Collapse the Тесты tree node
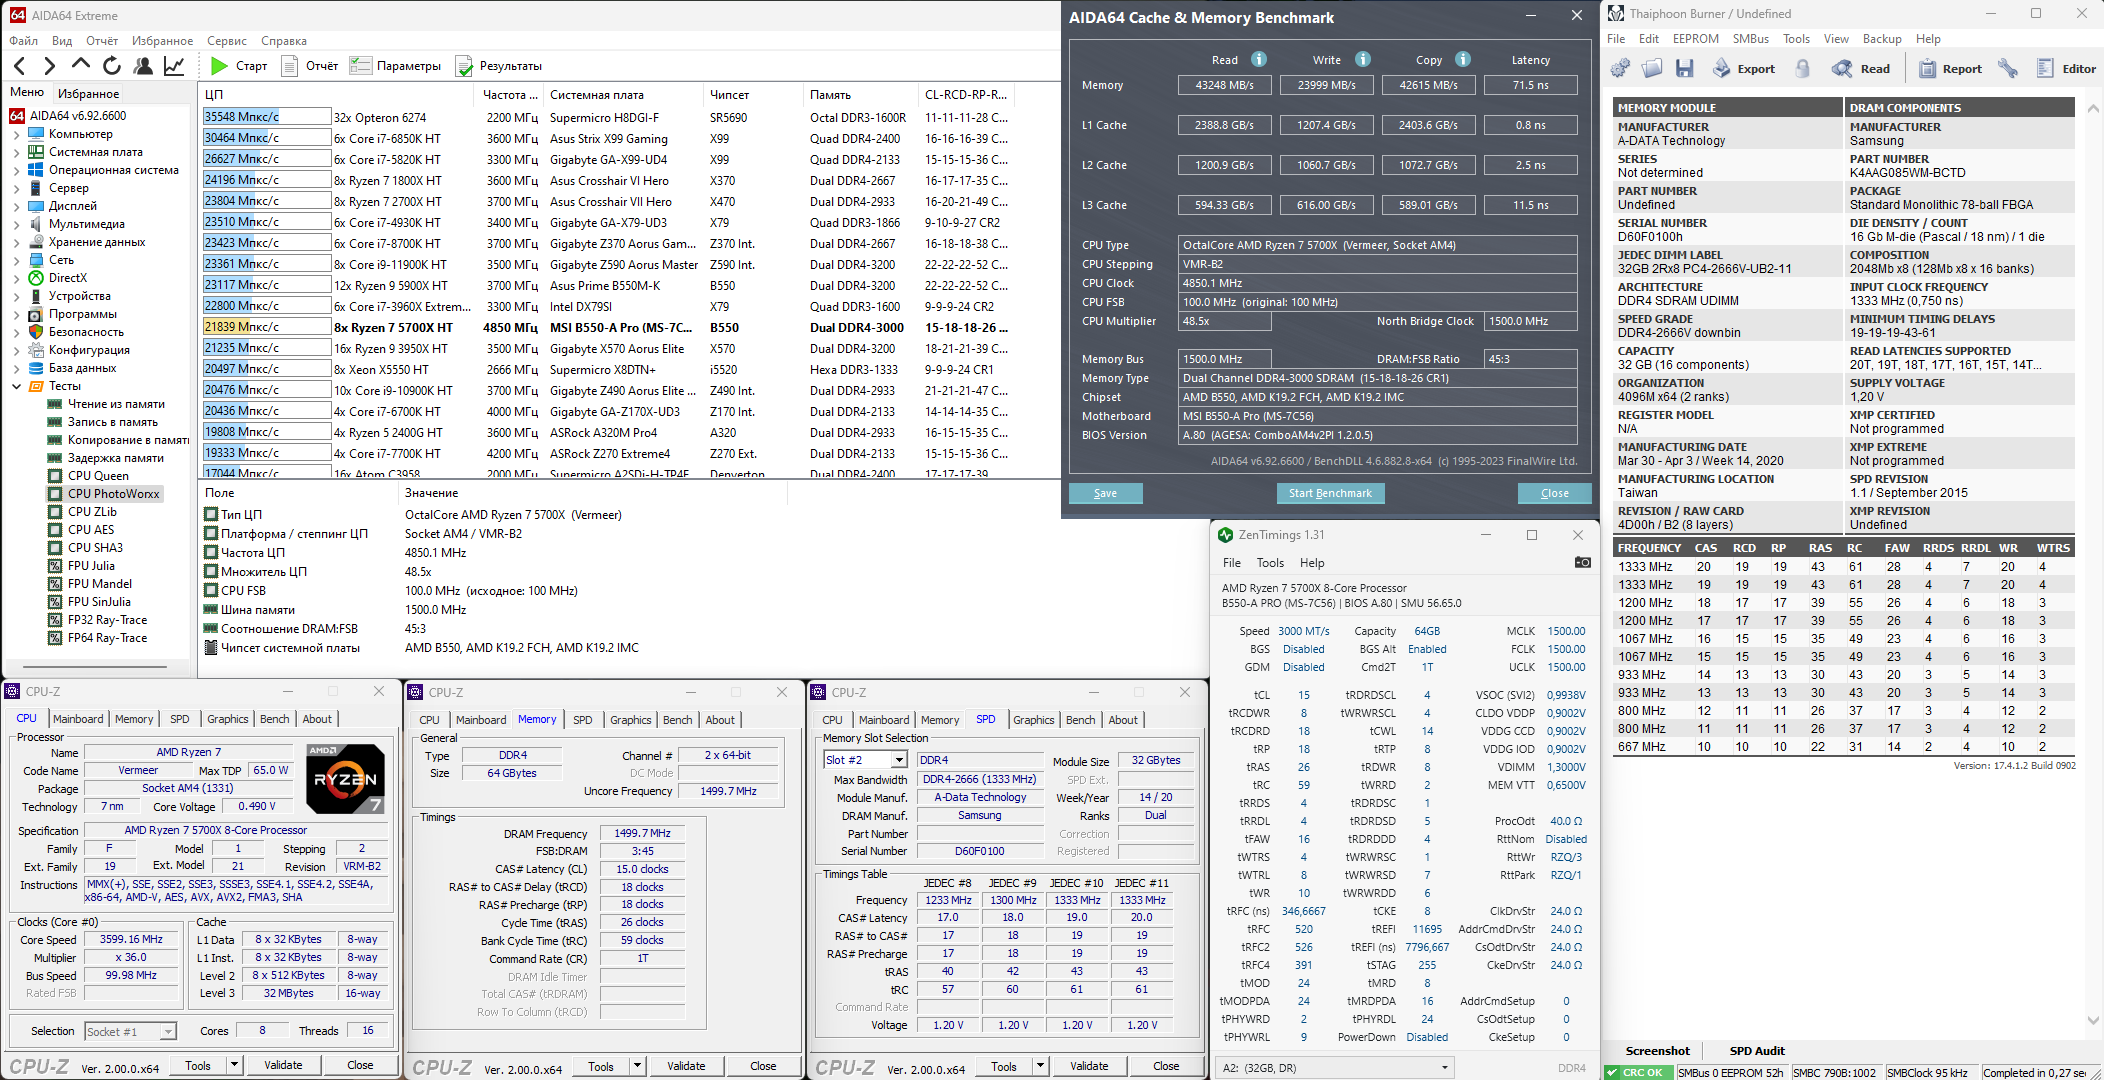The height and width of the screenshot is (1080, 2104). [x=16, y=386]
